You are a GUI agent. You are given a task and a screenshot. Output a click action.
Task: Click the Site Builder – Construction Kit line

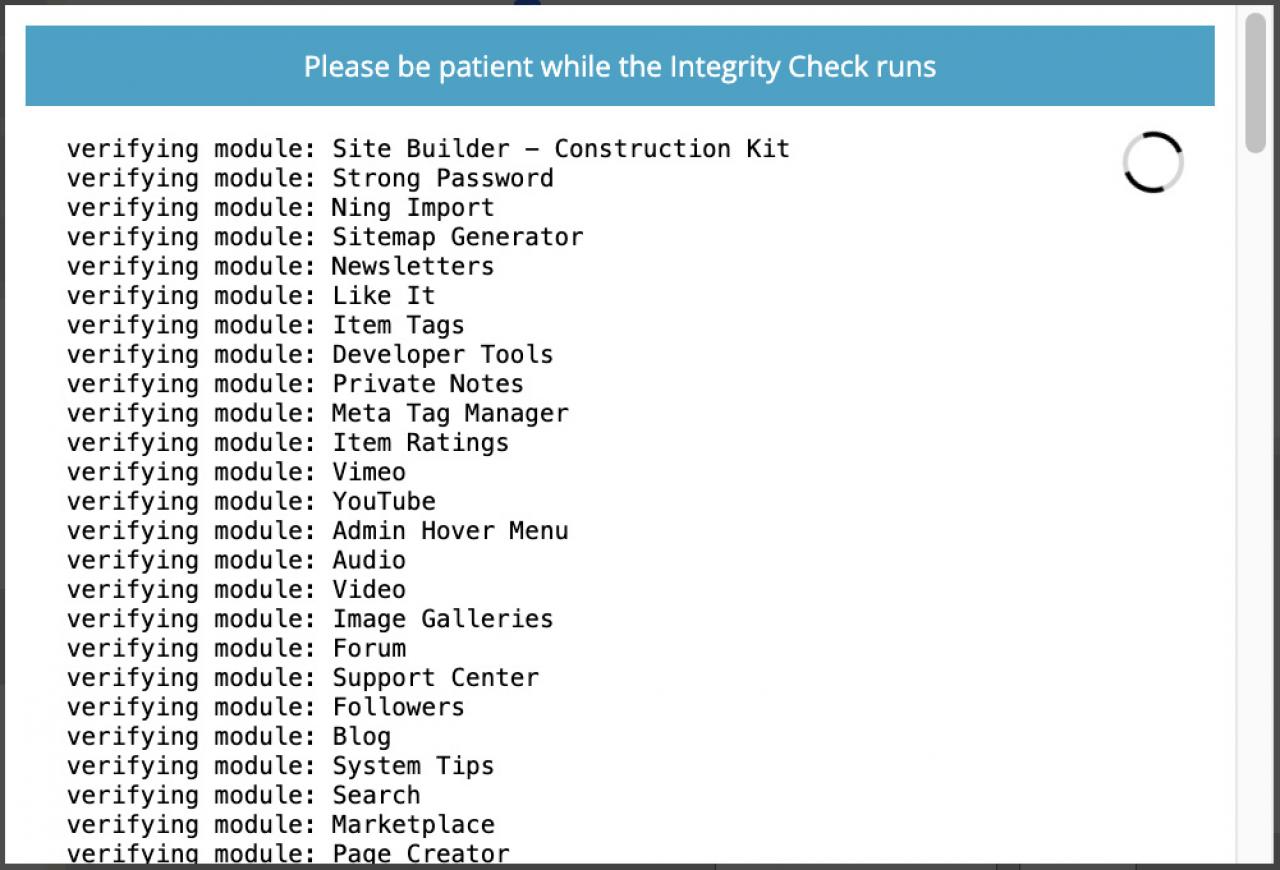coord(428,149)
